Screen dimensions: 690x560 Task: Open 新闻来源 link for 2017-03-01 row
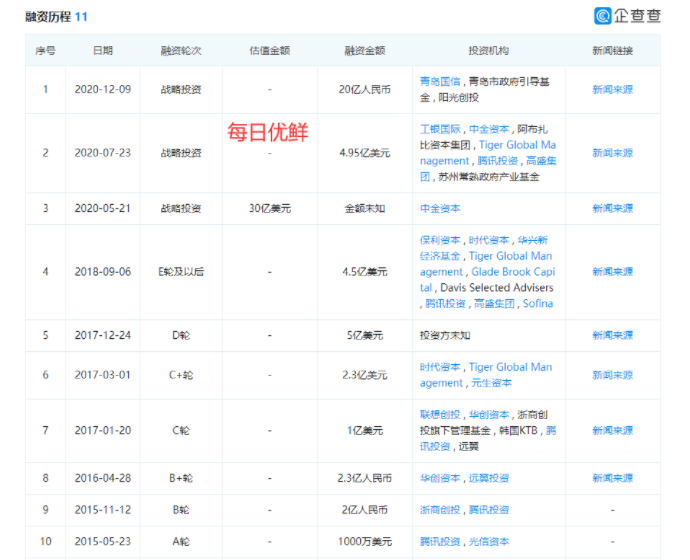coord(613,375)
